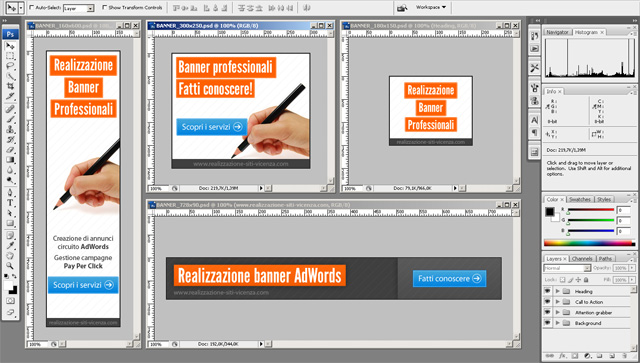The width and height of the screenshot is (640, 363).
Task: Switch to the Styles tab
Action: [604, 199]
